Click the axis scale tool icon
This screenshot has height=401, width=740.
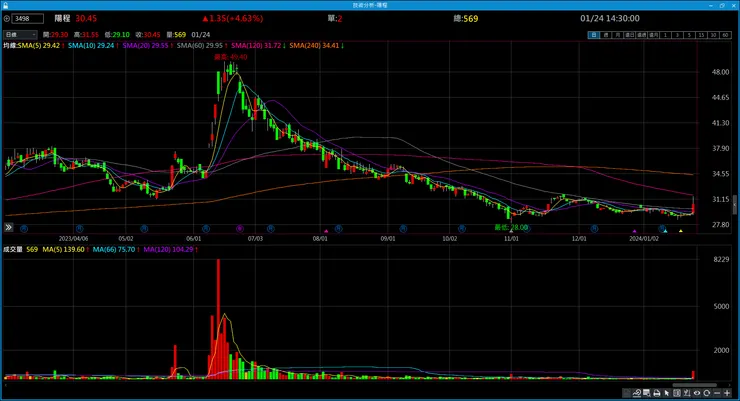pyautogui.click(x=687, y=393)
